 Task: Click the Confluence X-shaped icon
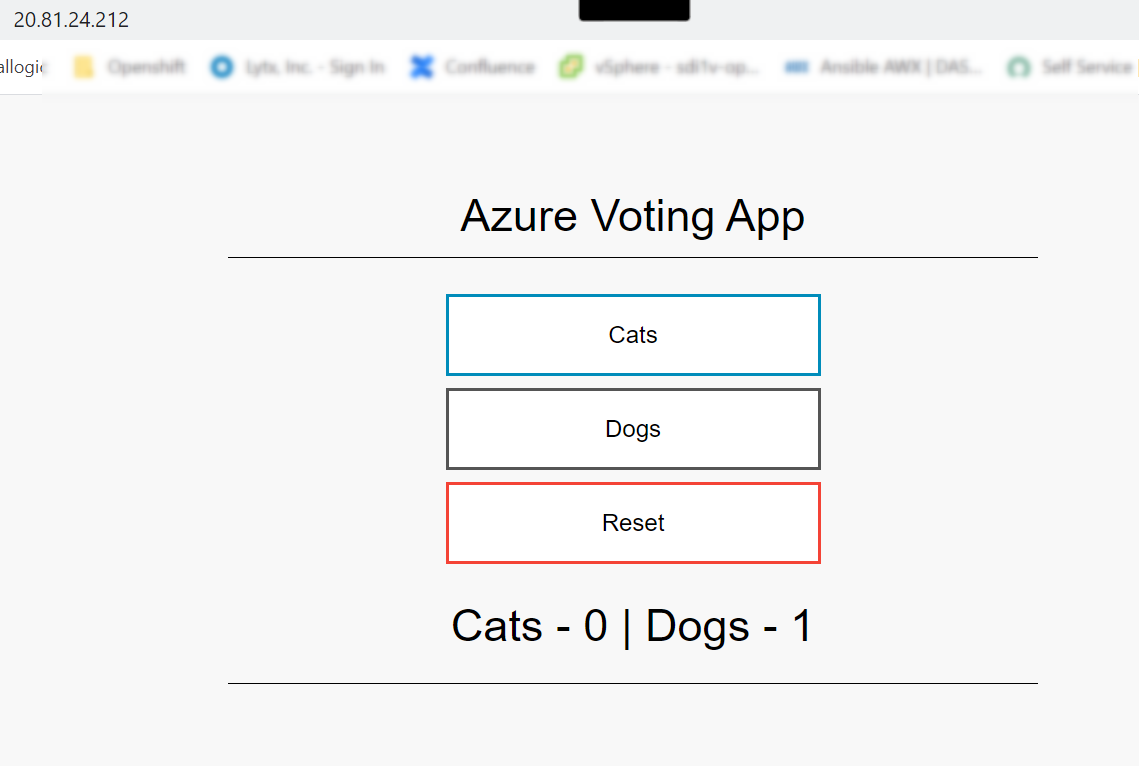[421, 67]
